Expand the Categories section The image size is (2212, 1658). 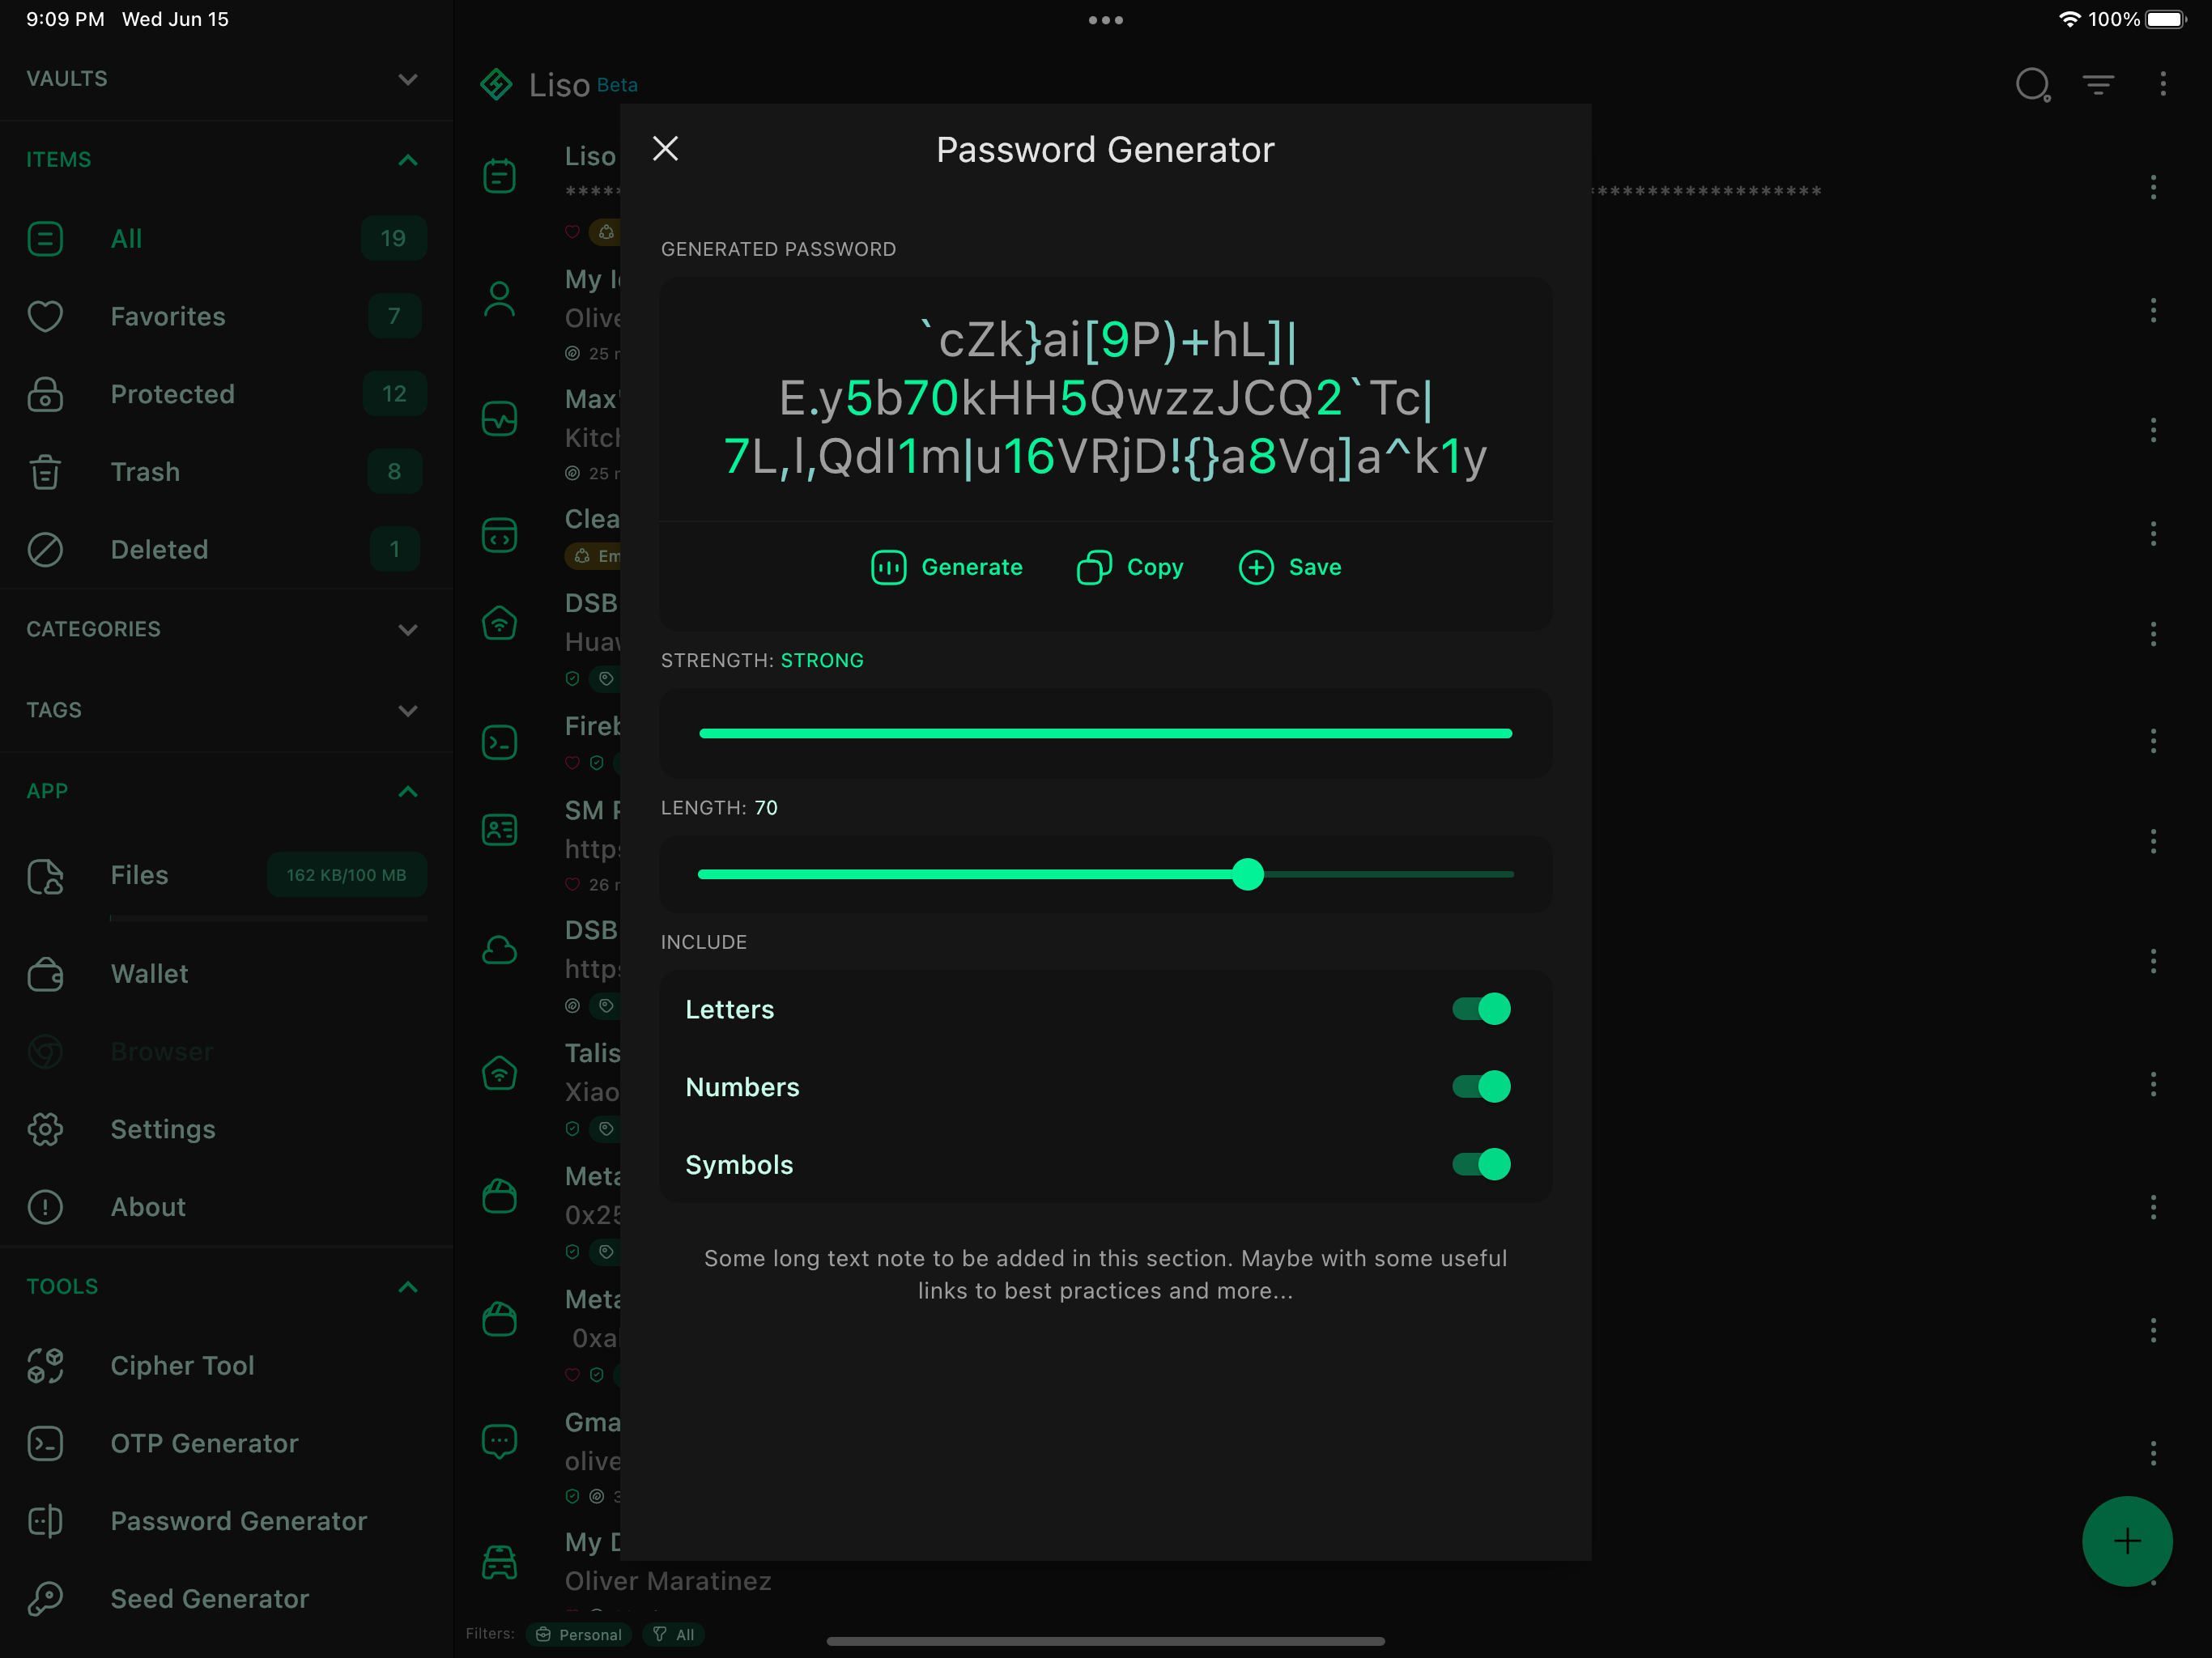pos(407,629)
